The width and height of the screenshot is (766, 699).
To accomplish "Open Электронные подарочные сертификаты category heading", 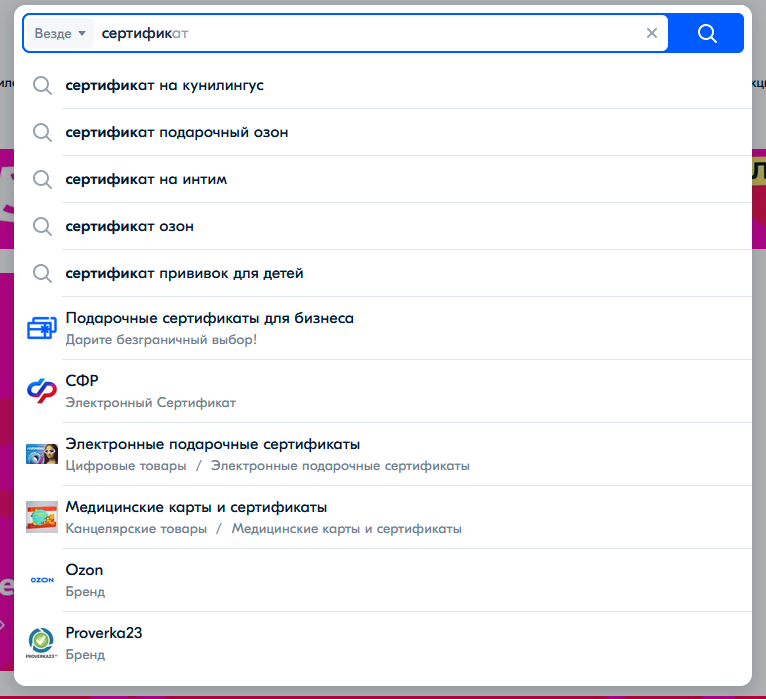I will click(x=213, y=444).
